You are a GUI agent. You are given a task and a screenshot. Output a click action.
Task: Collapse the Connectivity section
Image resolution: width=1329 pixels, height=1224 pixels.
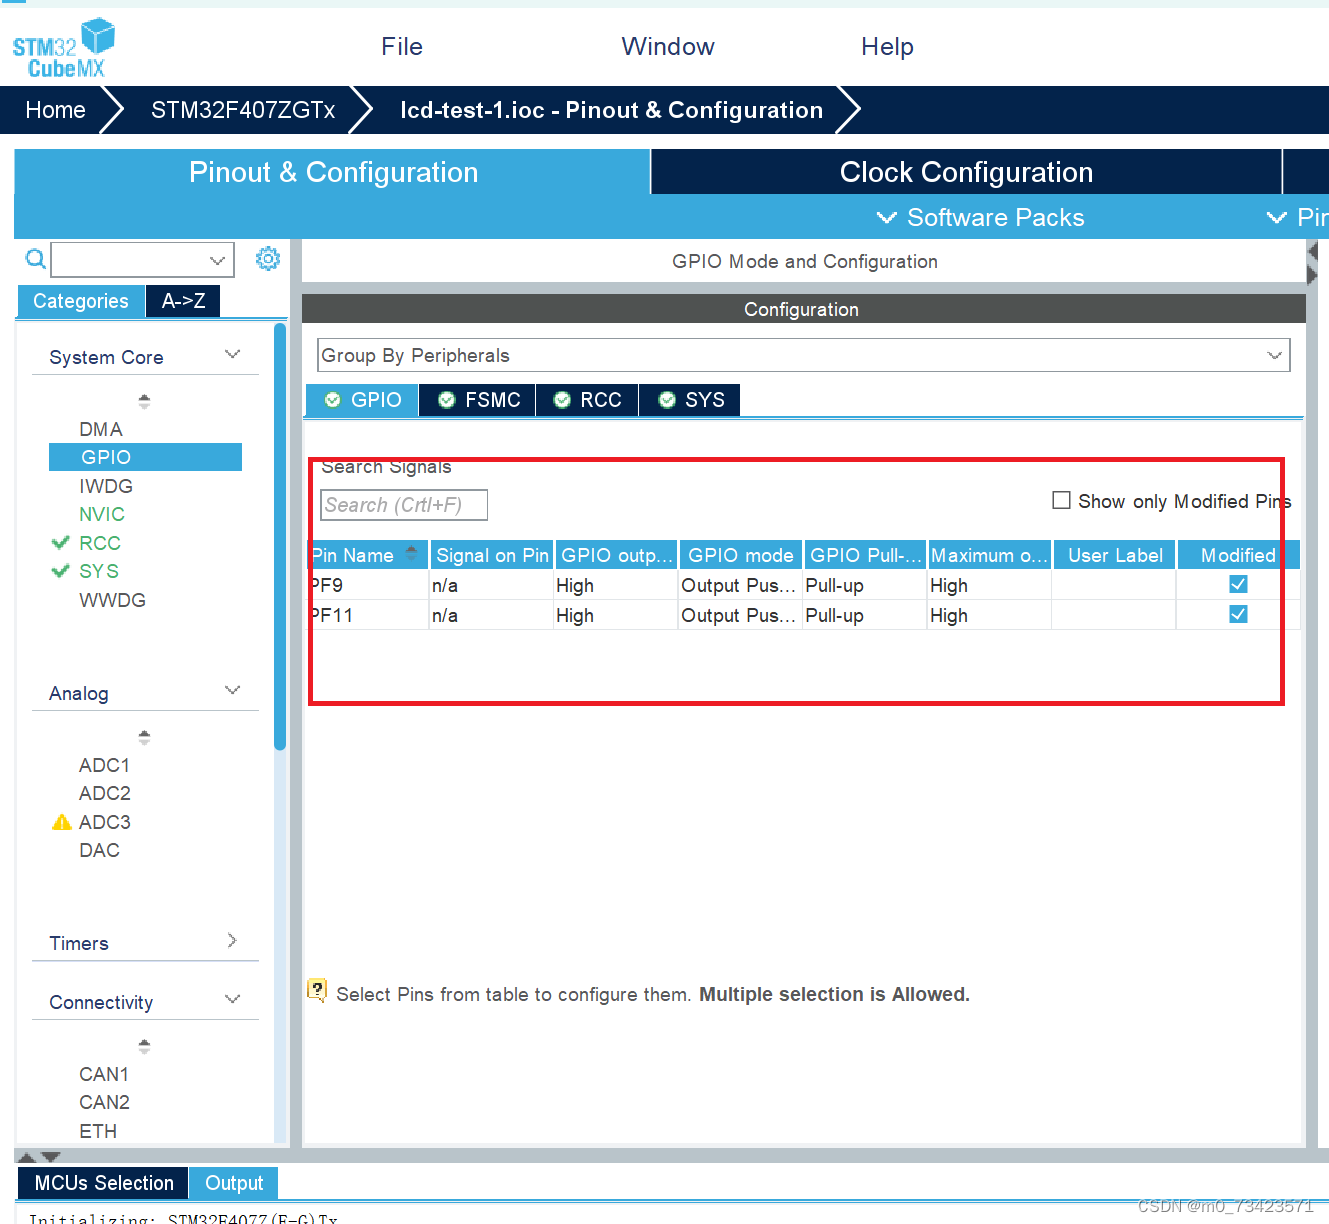tap(233, 1000)
